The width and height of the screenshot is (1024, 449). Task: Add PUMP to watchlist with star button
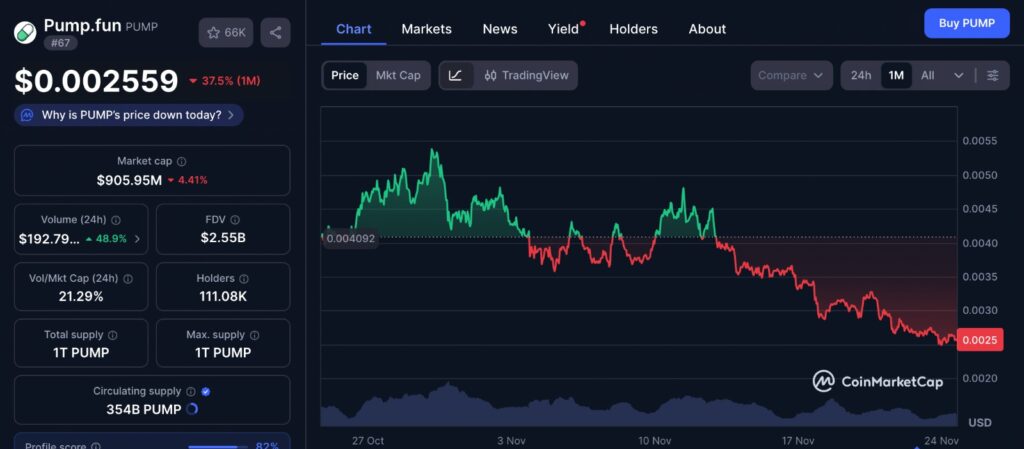pyautogui.click(x=226, y=33)
